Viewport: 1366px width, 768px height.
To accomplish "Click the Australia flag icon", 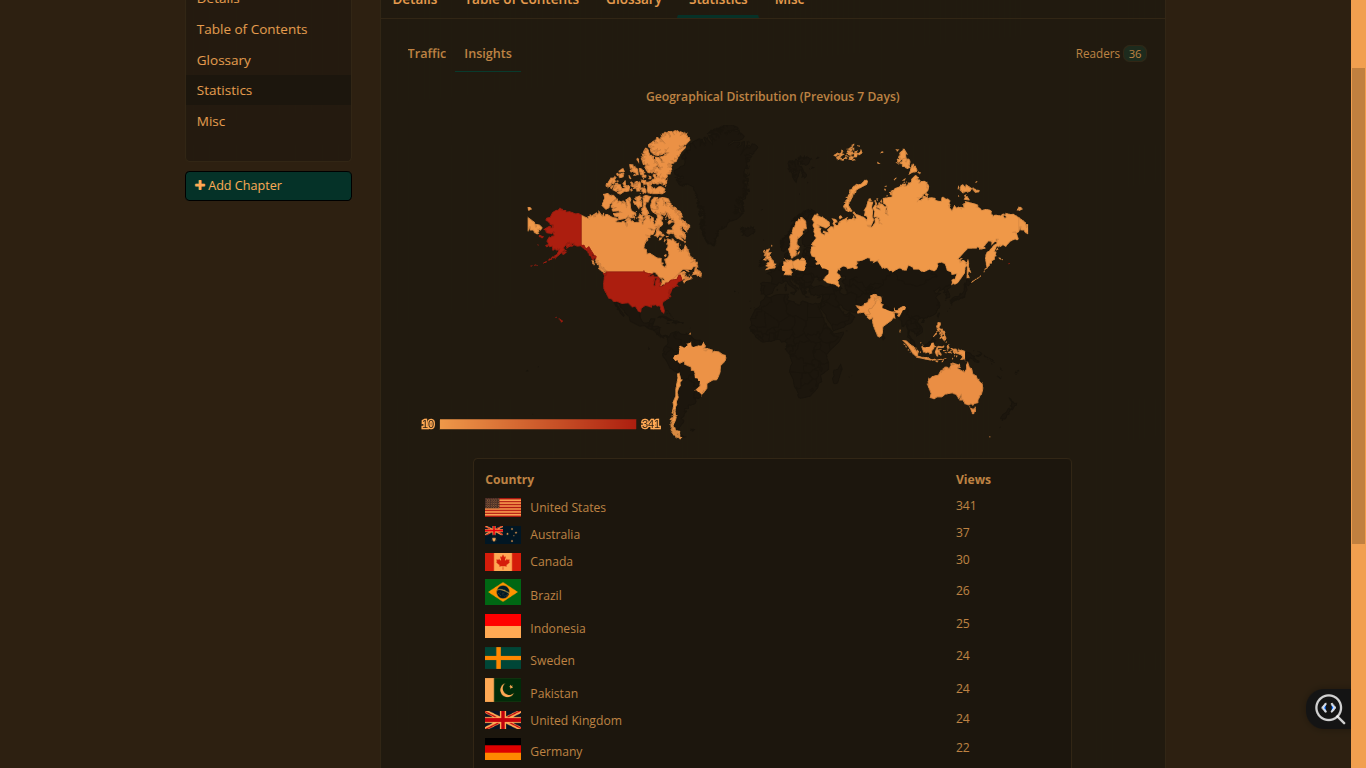I will pos(503,534).
